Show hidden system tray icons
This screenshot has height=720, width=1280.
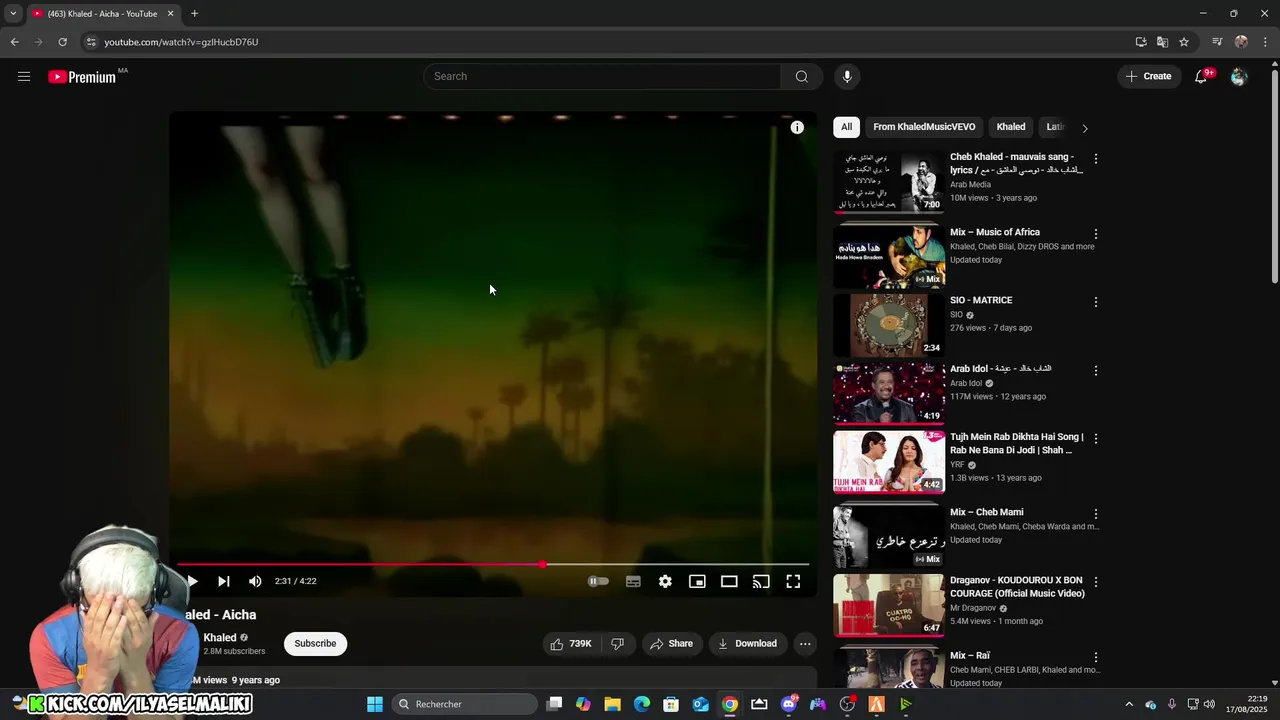[x=1129, y=704]
